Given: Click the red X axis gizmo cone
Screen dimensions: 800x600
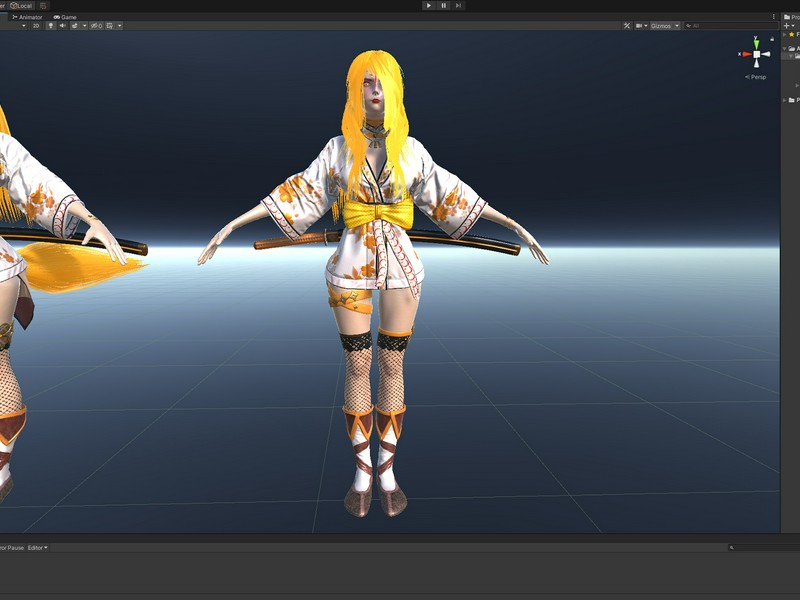Looking at the screenshot, I should (746, 54).
